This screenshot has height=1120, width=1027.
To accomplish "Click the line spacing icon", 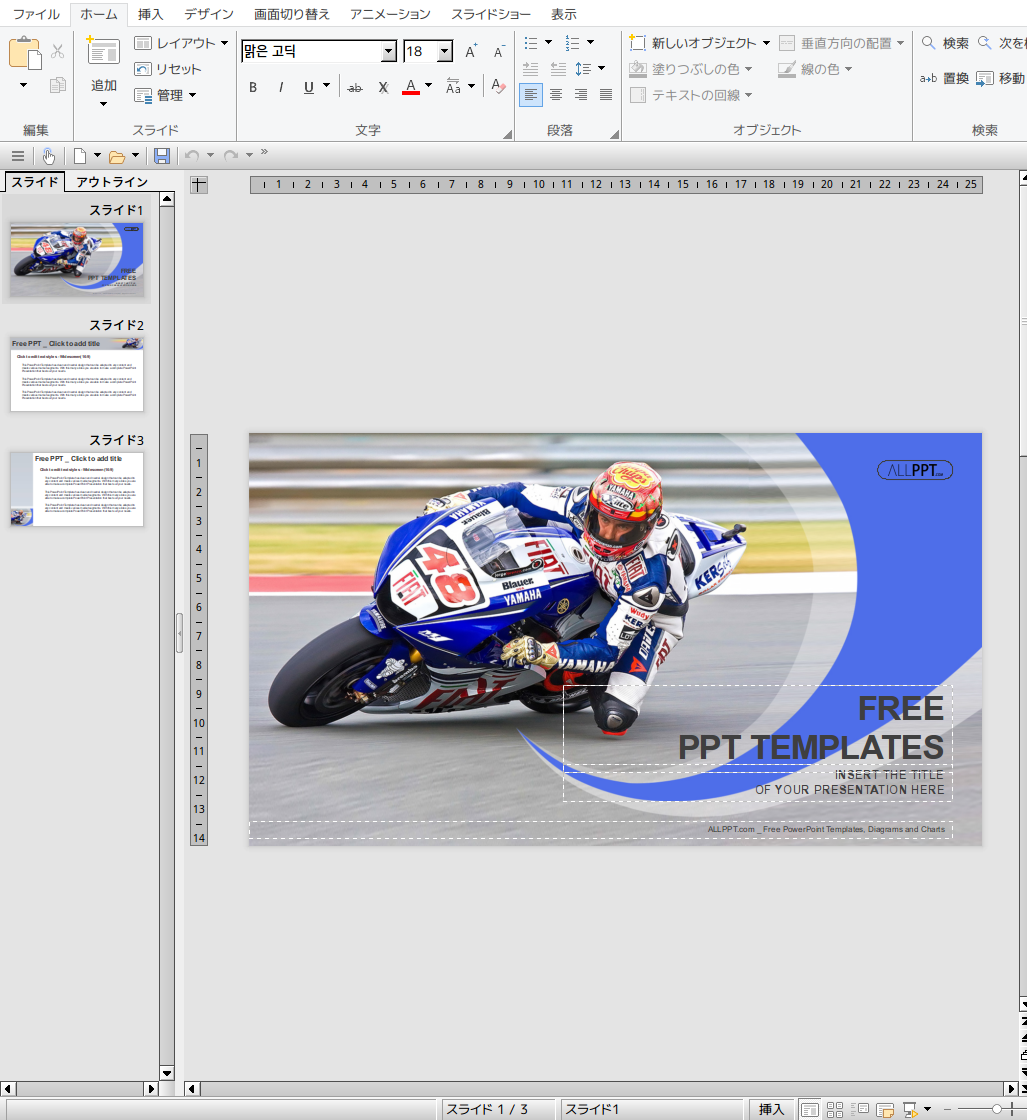I will (583, 69).
